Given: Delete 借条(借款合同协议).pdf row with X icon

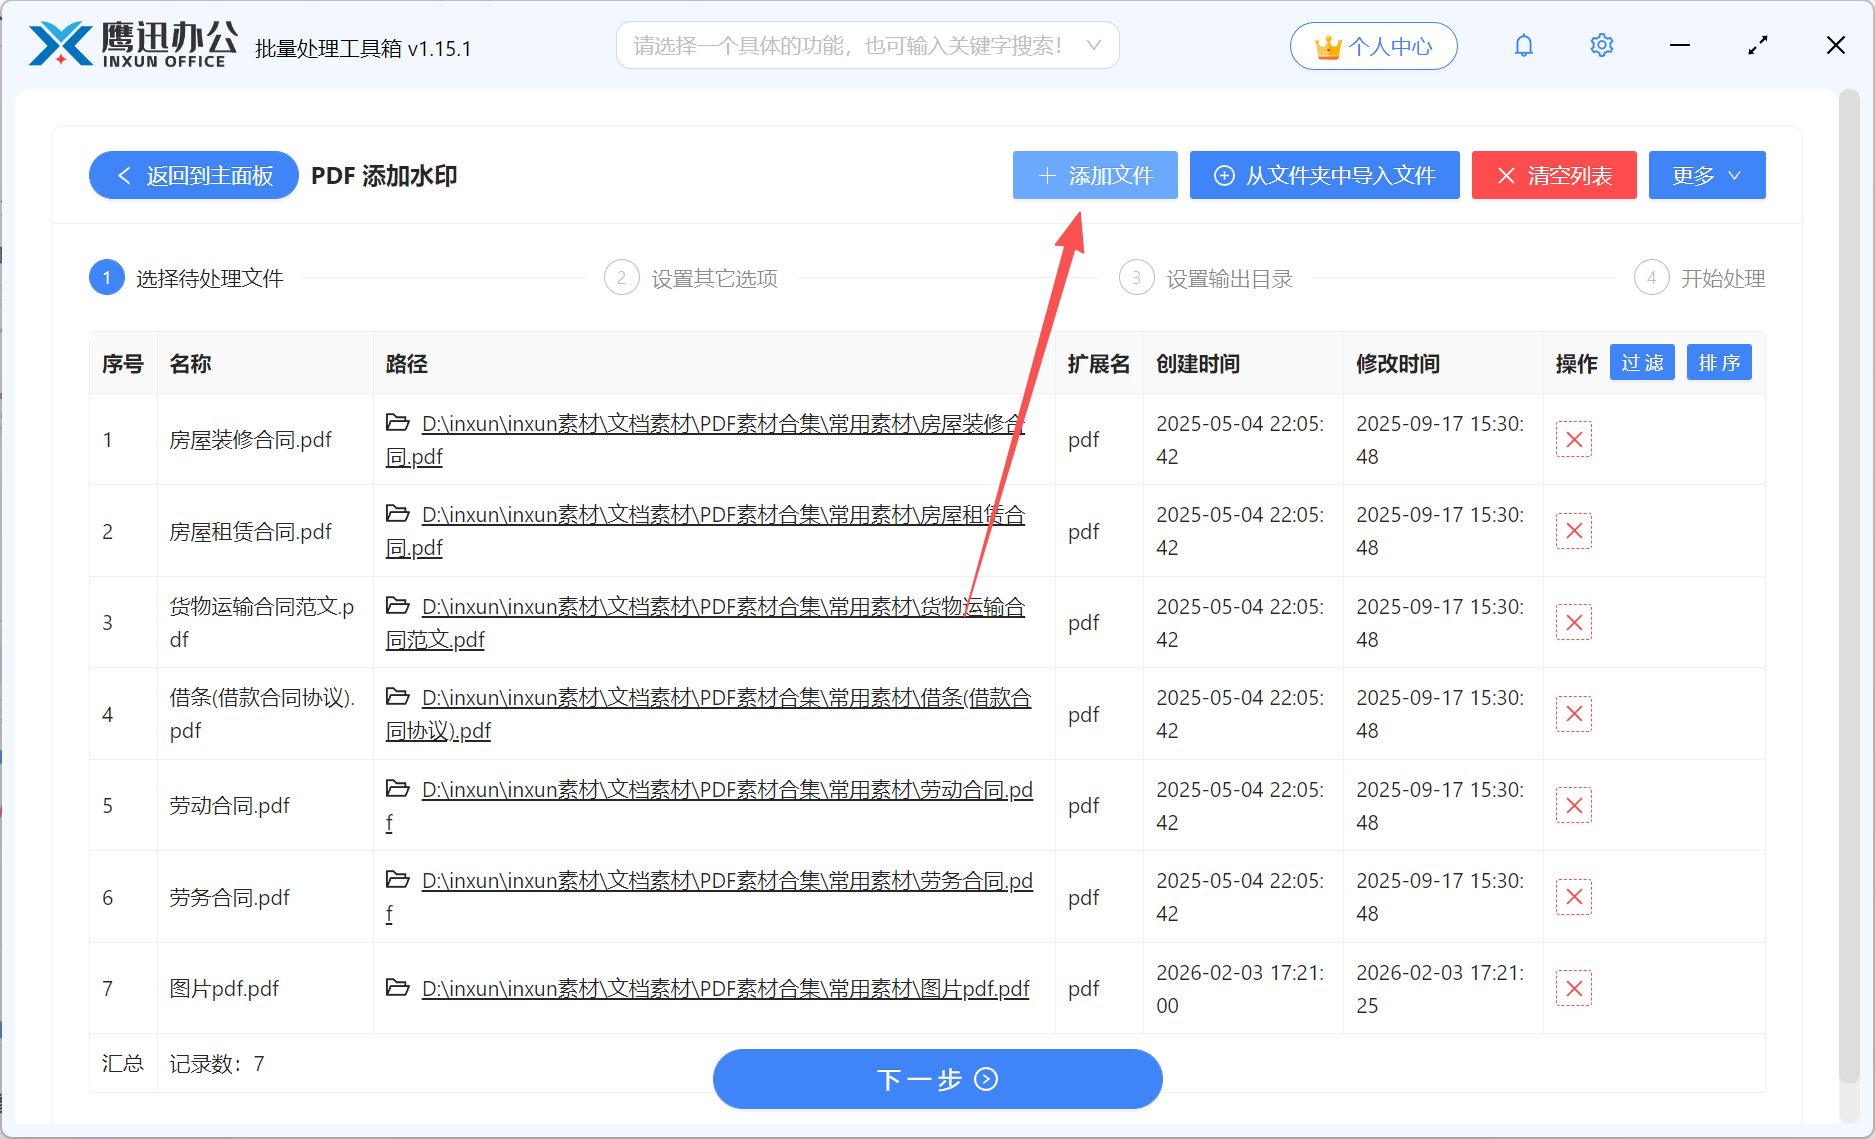Looking at the screenshot, I should pyautogui.click(x=1573, y=714).
